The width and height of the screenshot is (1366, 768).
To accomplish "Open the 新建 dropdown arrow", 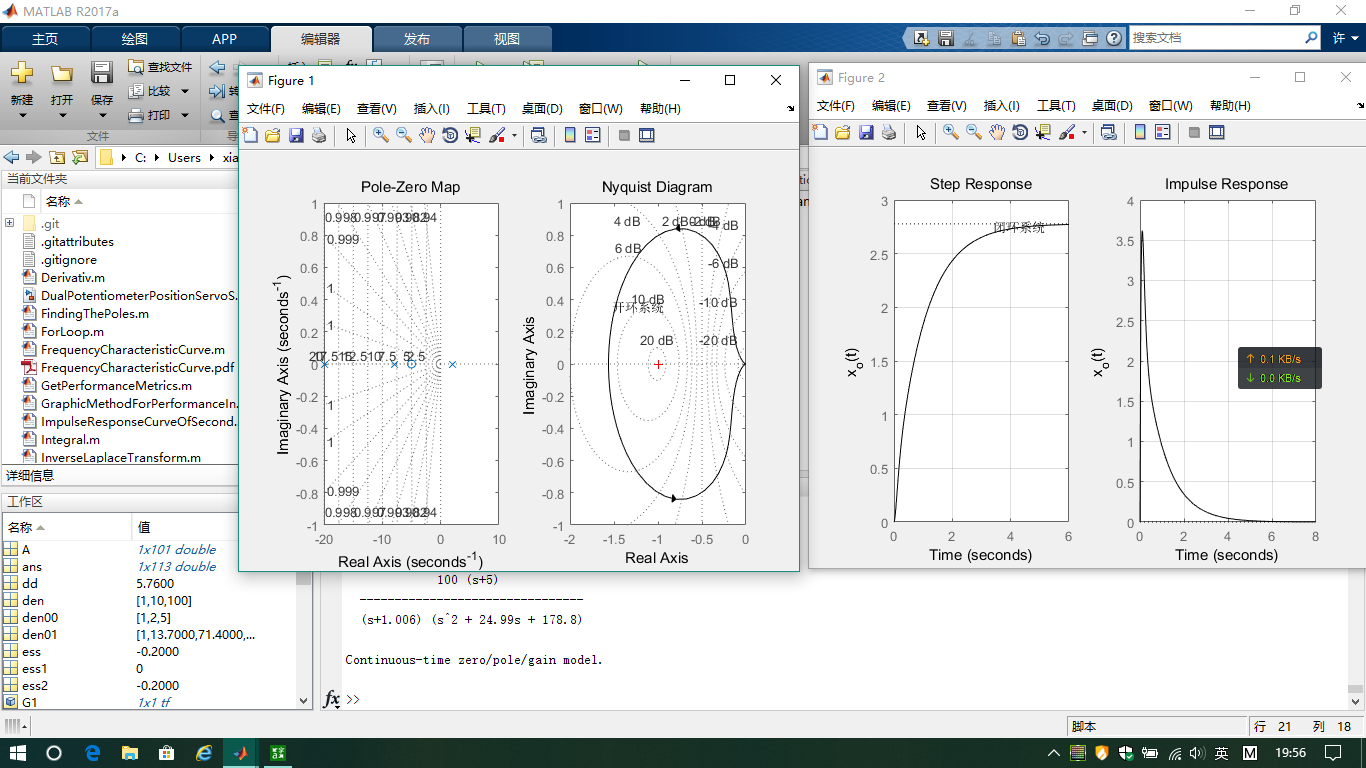I will pyautogui.click(x=22, y=115).
